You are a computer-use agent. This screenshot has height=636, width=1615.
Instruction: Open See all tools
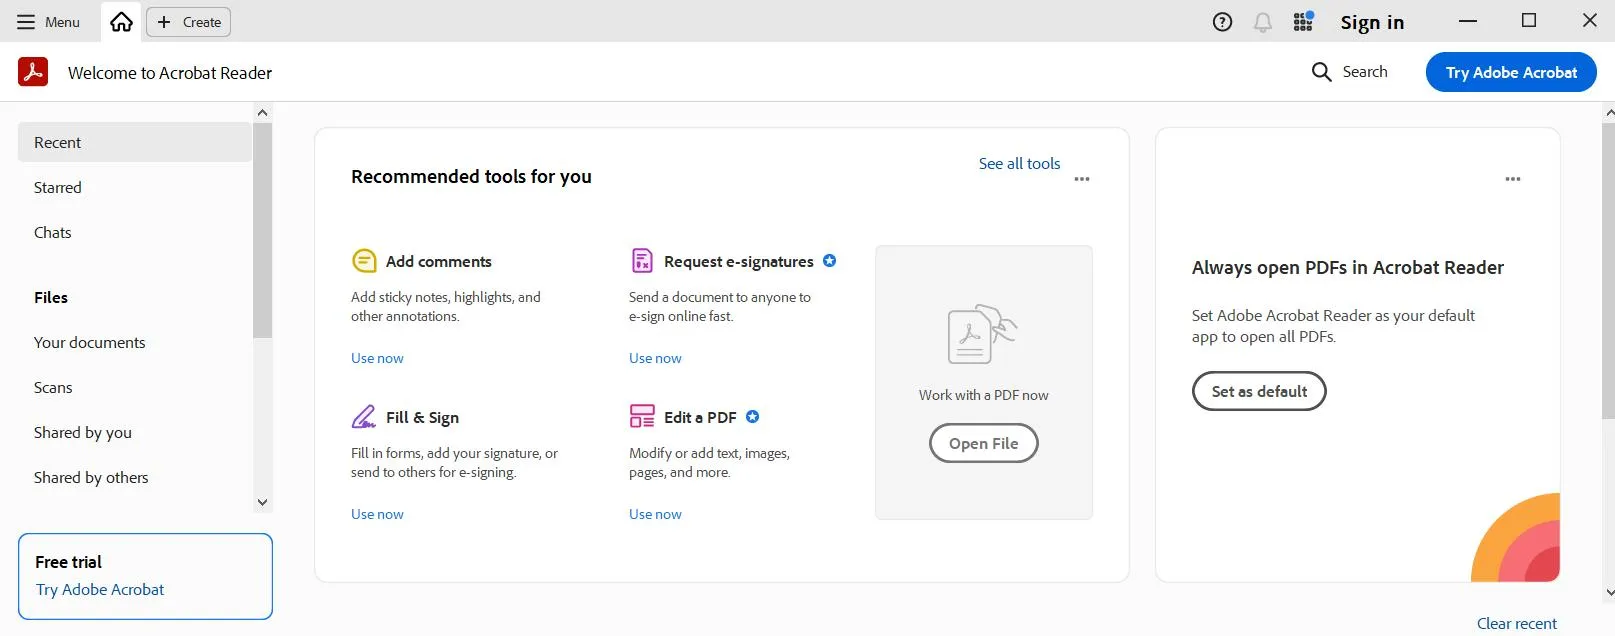1018,163
